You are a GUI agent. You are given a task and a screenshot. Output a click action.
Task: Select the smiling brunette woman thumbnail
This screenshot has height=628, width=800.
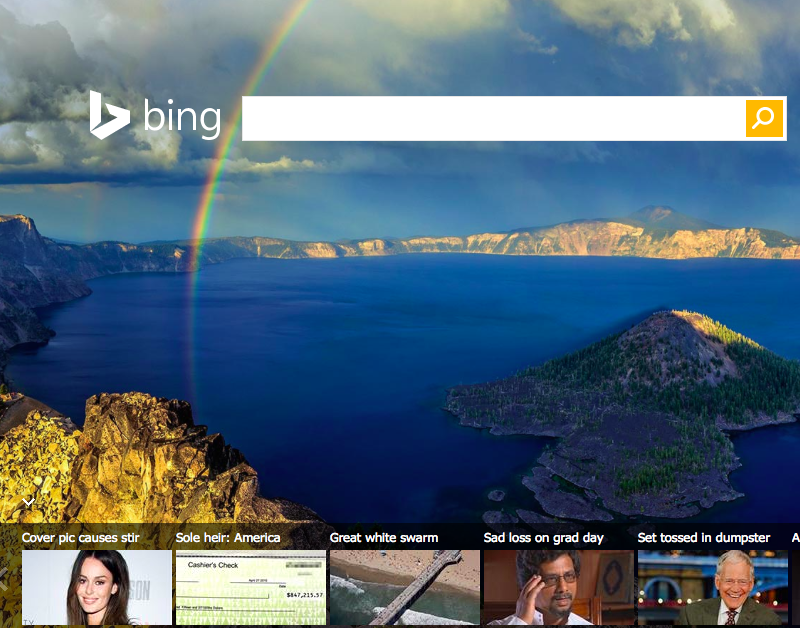(x=97, y=587)
